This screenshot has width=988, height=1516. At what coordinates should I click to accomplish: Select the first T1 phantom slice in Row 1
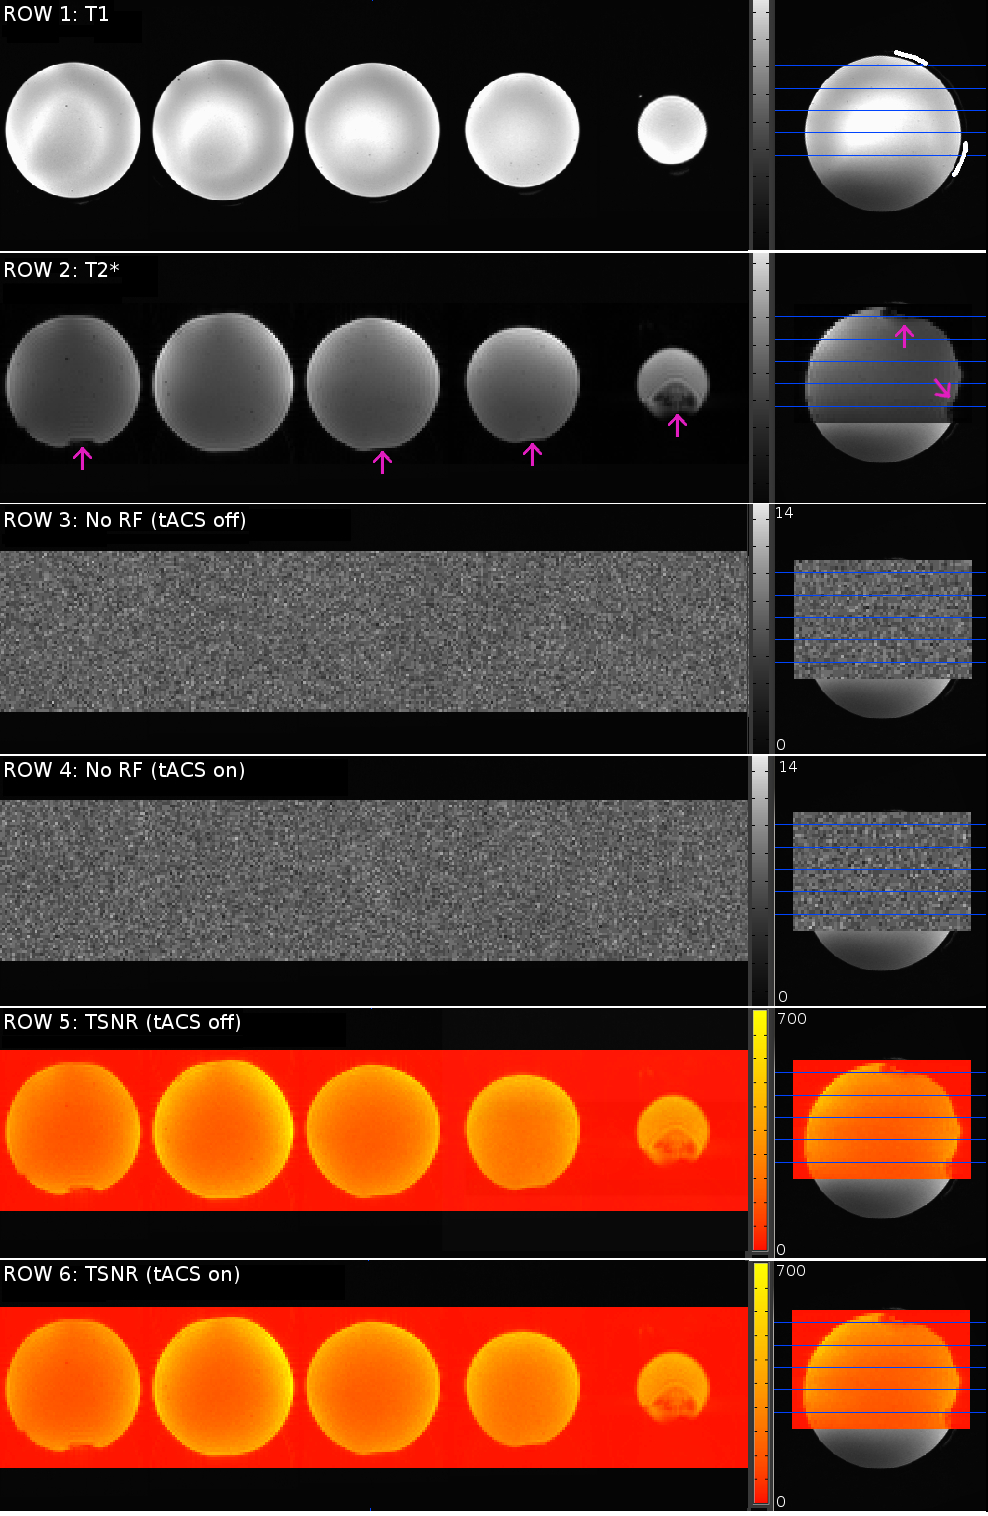pos(72,131)
